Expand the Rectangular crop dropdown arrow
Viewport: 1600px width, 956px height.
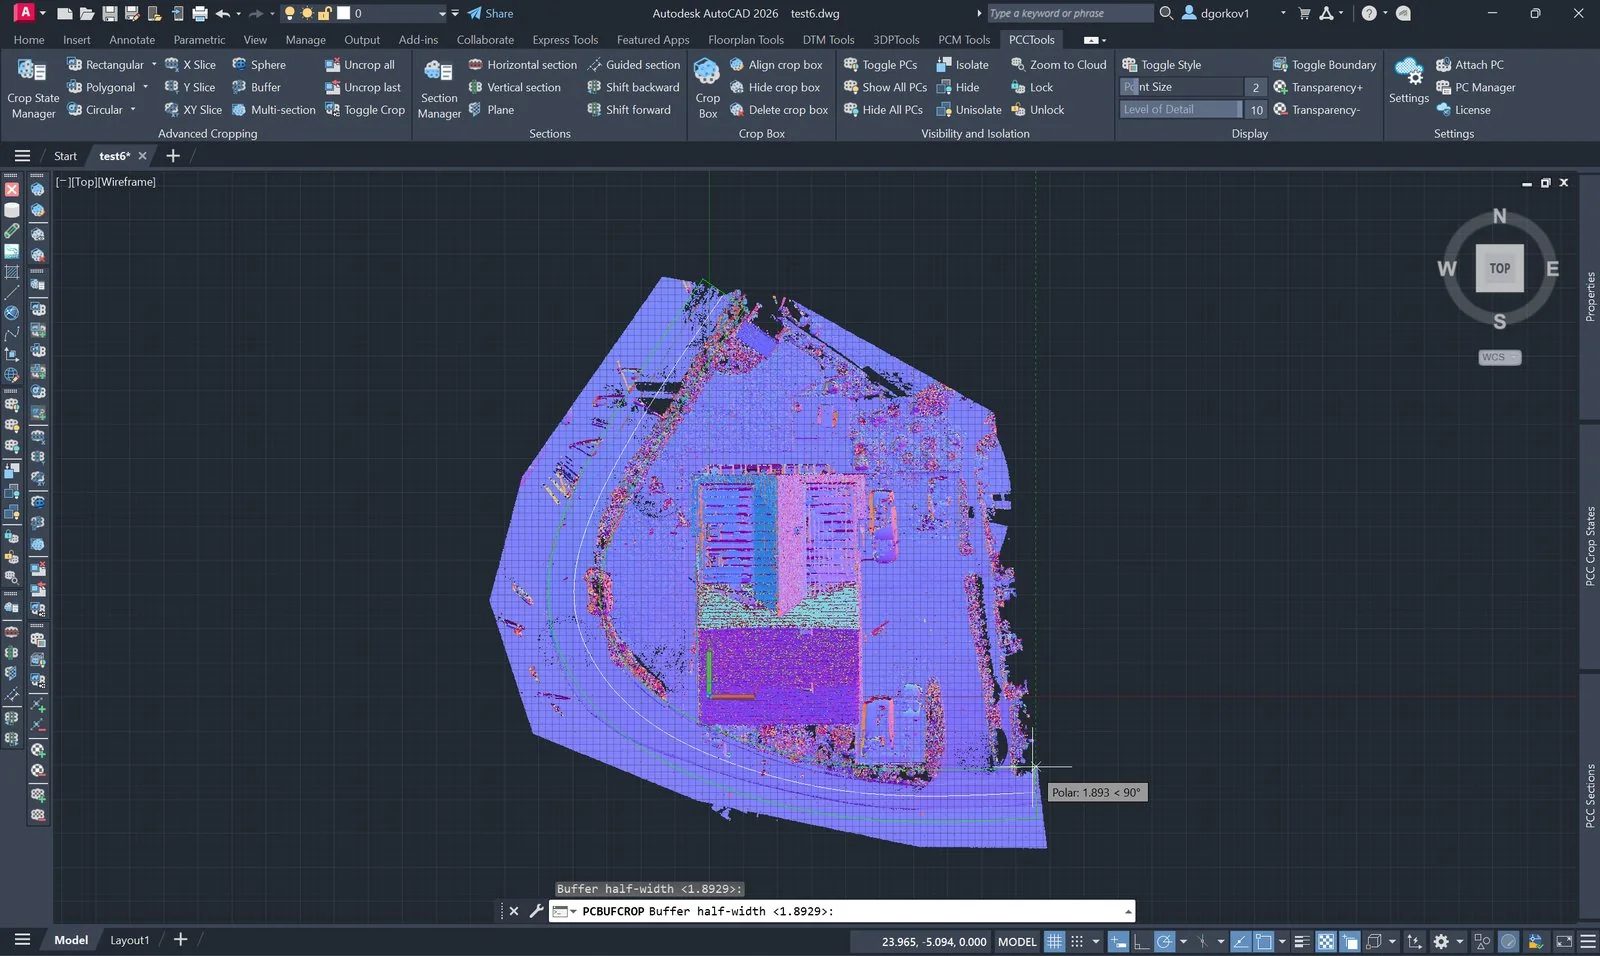154,64
